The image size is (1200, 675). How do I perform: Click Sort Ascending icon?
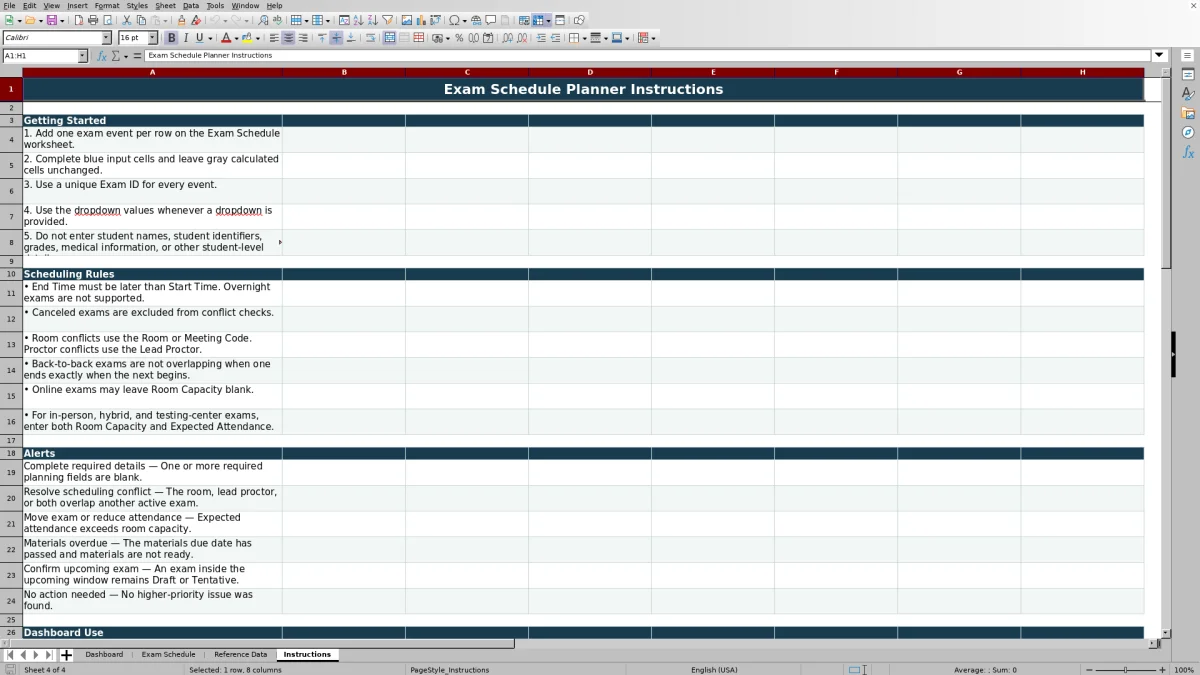358,20
